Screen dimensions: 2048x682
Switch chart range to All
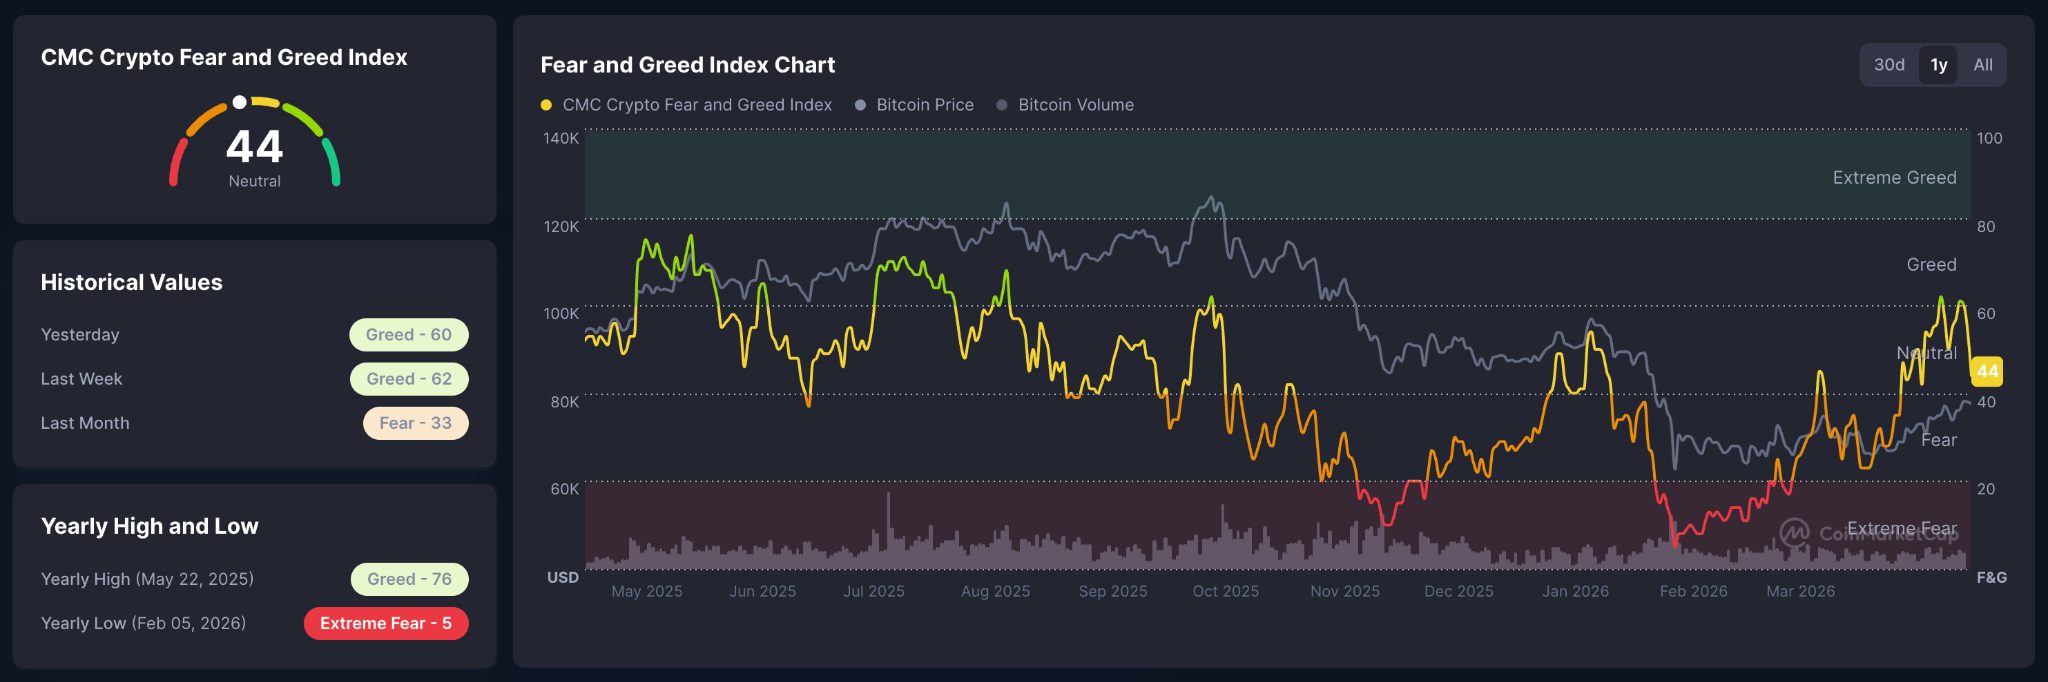(1983, 65)
